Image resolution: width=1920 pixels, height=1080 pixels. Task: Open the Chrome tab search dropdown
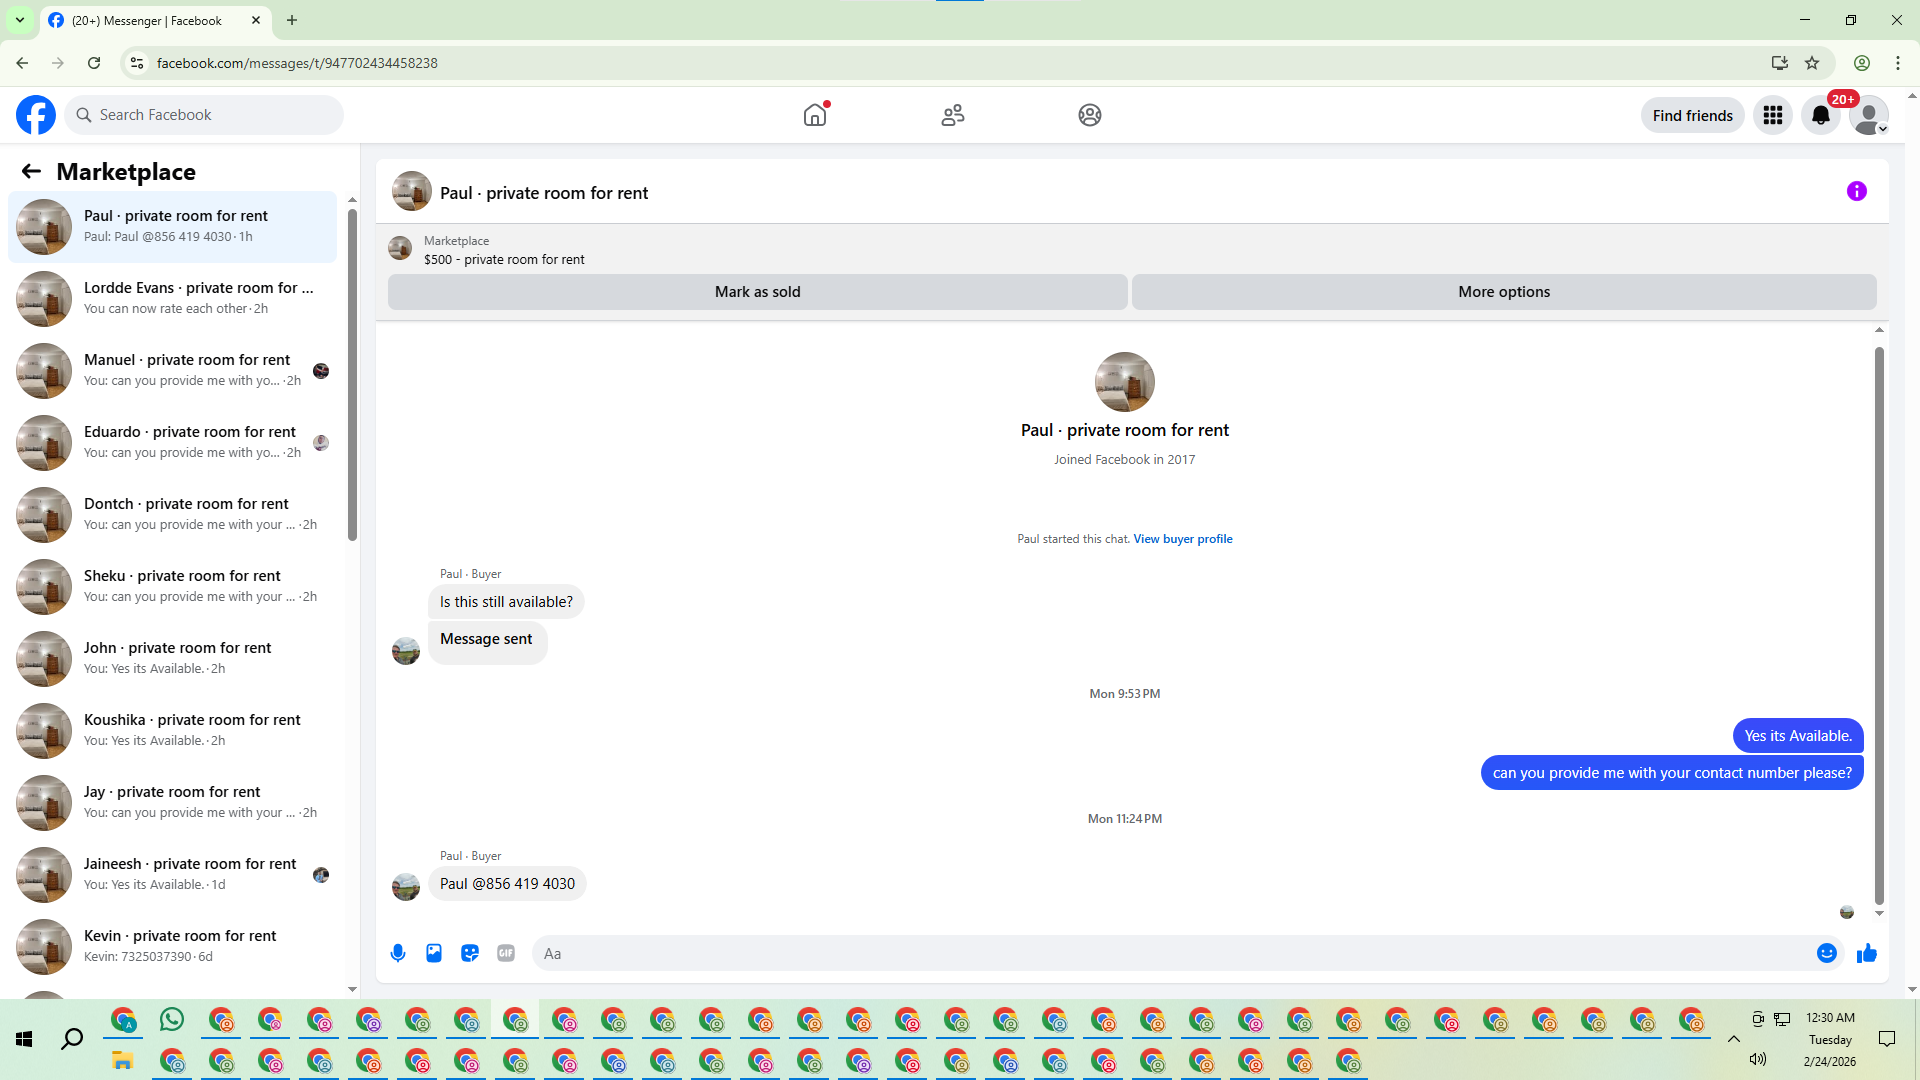[x=19, y=20]
